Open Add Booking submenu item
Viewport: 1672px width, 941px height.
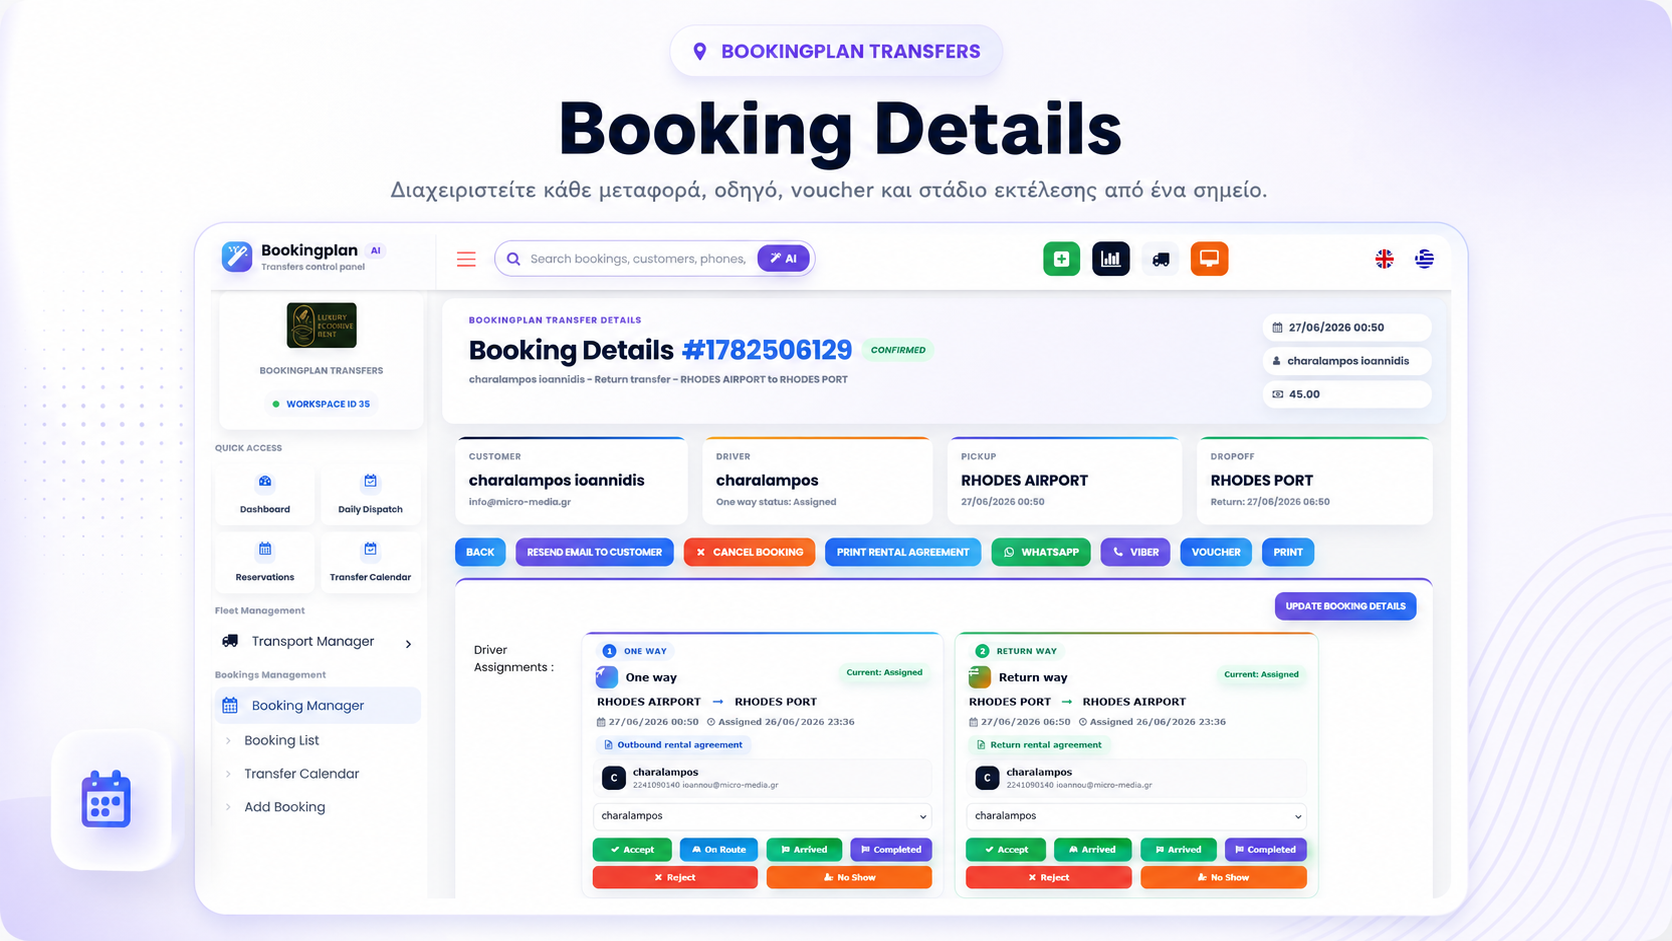(x=284, y=807)
